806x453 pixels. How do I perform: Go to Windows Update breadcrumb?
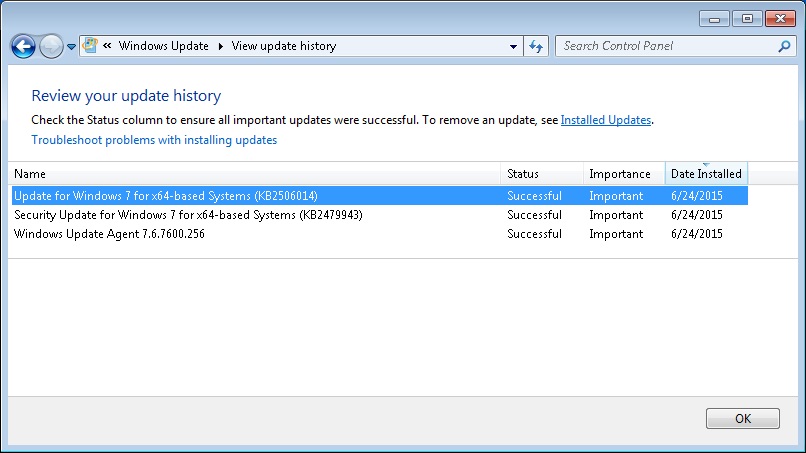163,46
